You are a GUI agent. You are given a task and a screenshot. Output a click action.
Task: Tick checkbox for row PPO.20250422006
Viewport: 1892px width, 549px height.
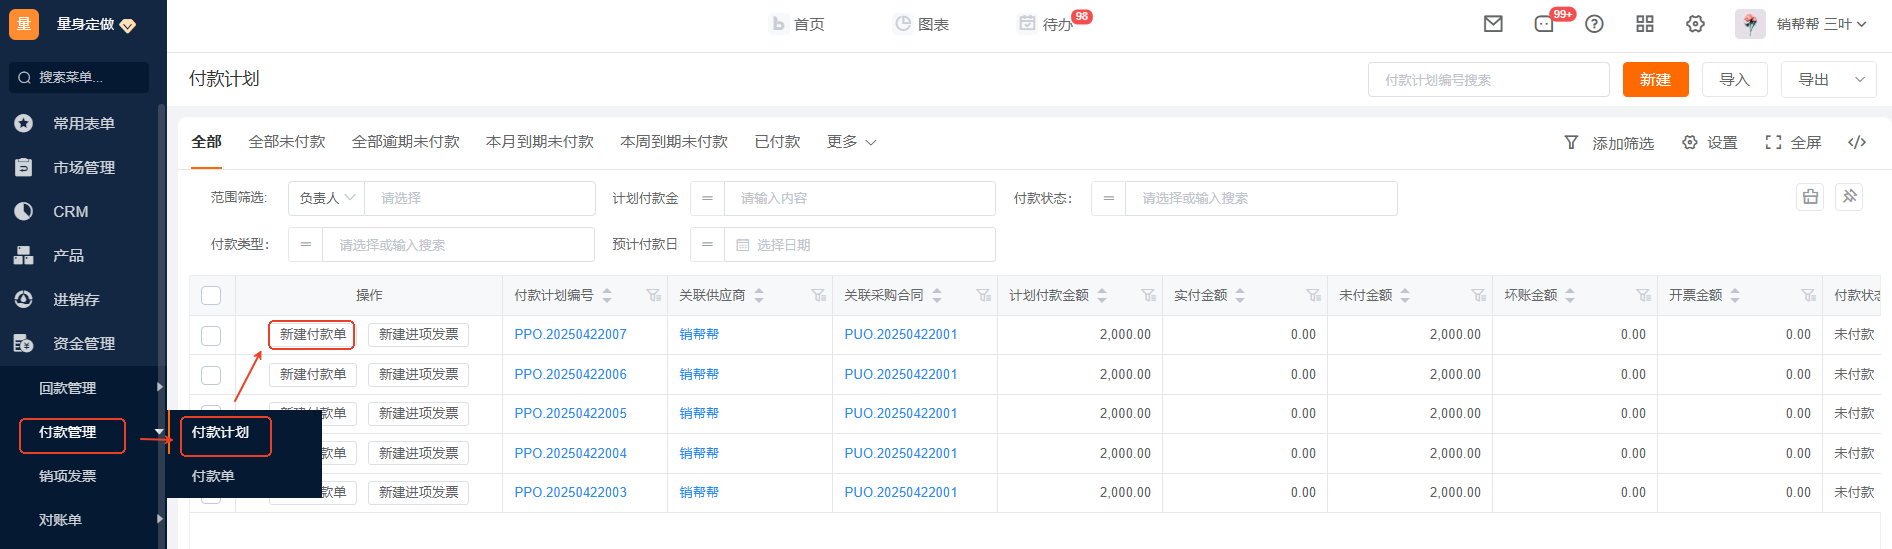(211, 375)
